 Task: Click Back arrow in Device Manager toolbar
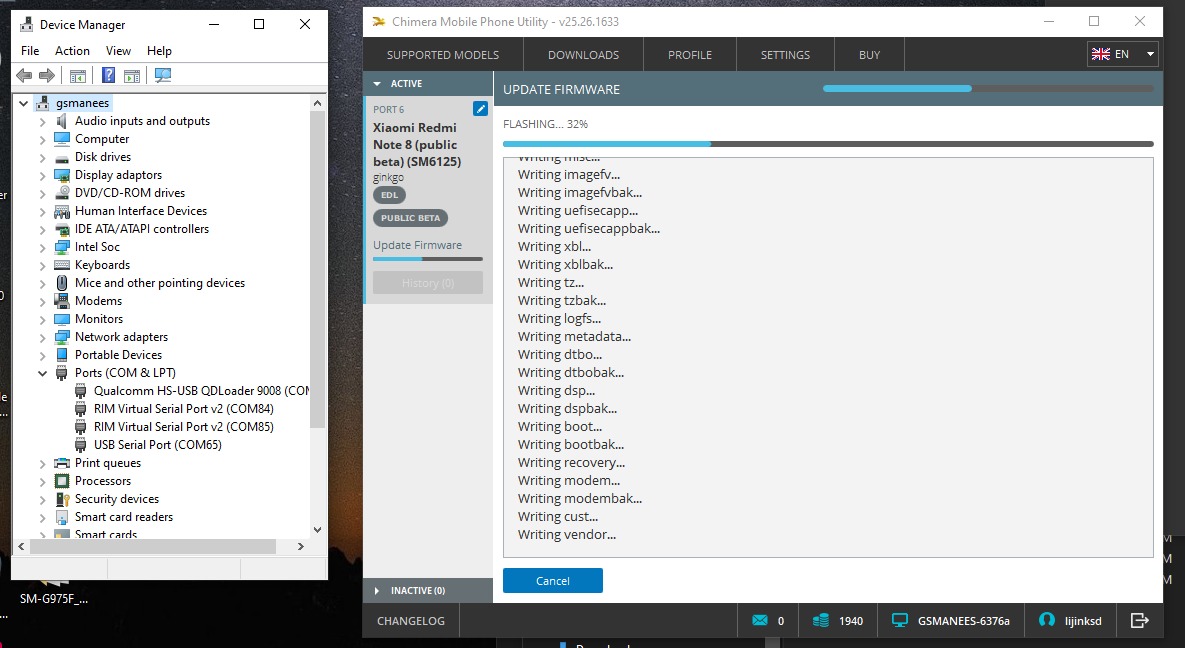(x=24, y=75)
